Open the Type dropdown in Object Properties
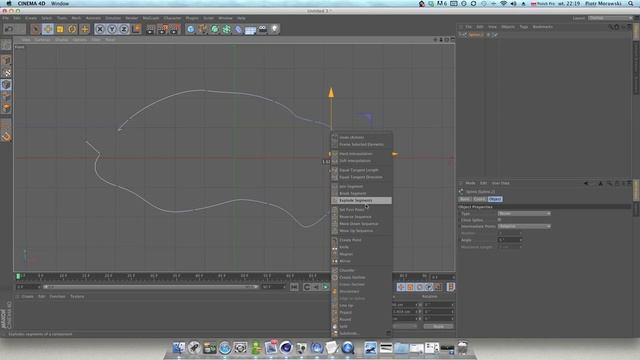Image resolution: width=640 pixels, height=360 pixels. pyautogui.click(x=524, y=213)
